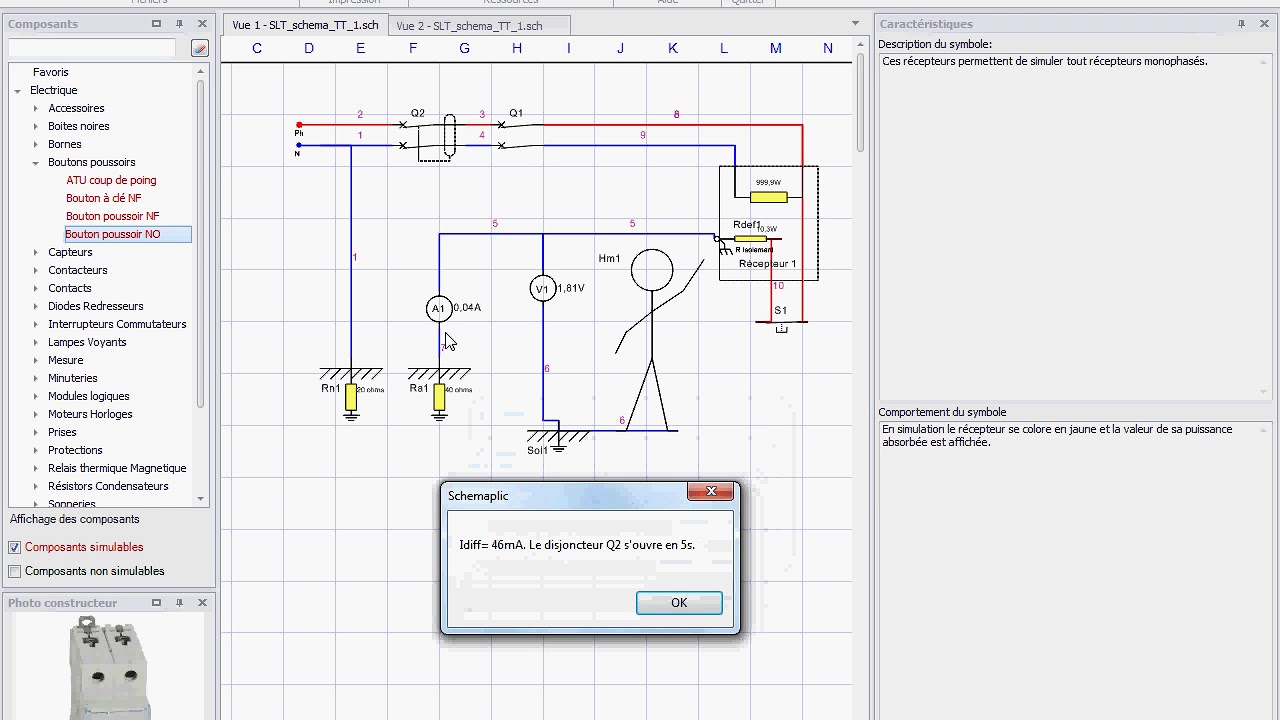This screenshot has width=1280, height=720.
Task: Enable the Composants non simulables checkbox
Action: (14, 571)
